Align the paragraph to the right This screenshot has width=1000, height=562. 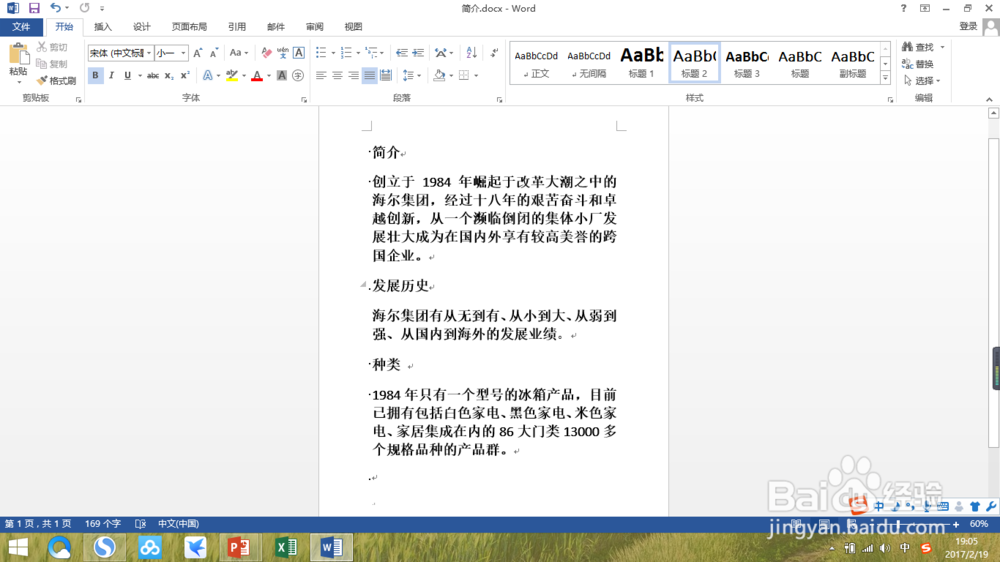[x=353, y=75]
